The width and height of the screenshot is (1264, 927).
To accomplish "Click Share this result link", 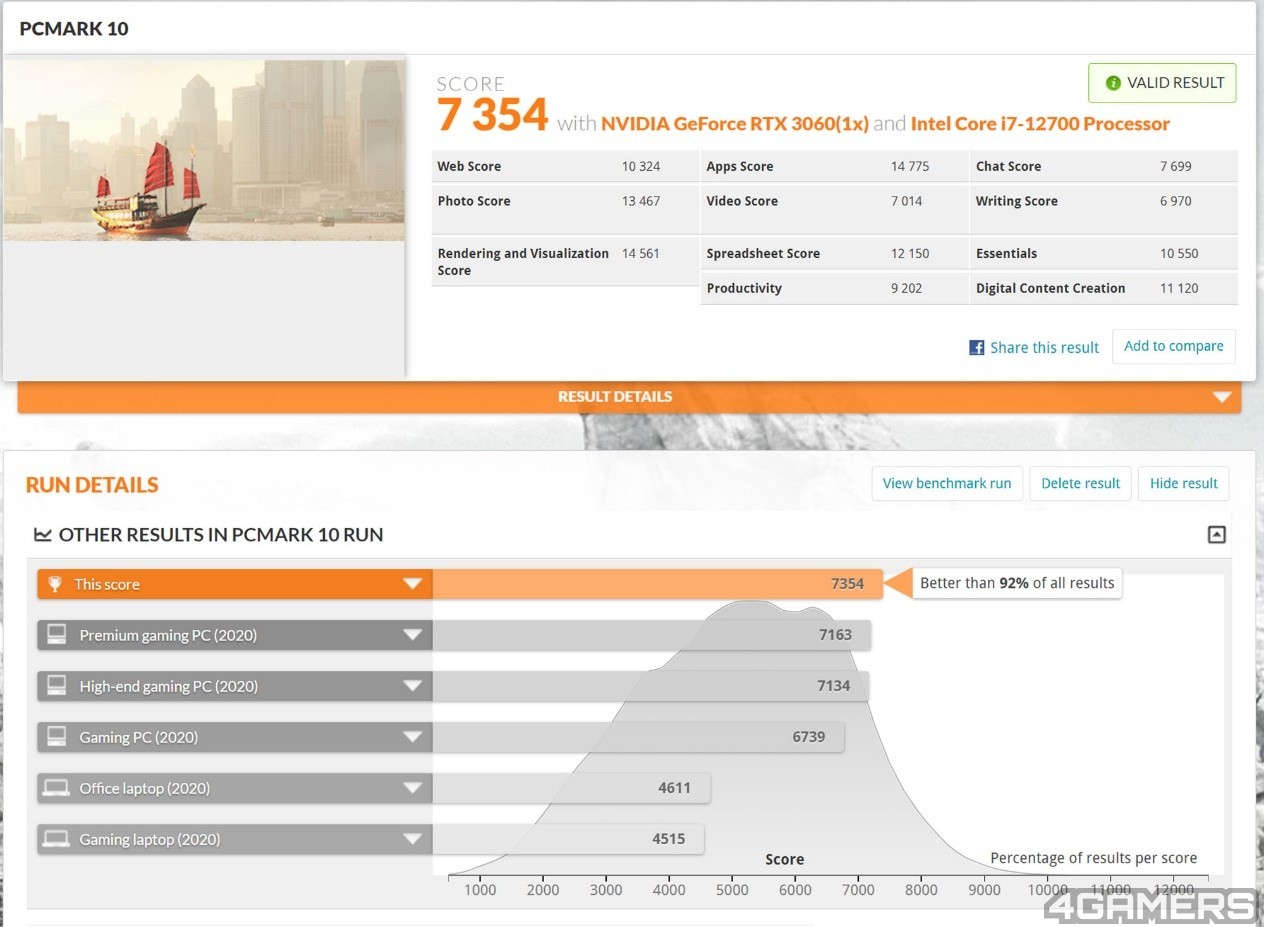I will [x=1044, y=347].
